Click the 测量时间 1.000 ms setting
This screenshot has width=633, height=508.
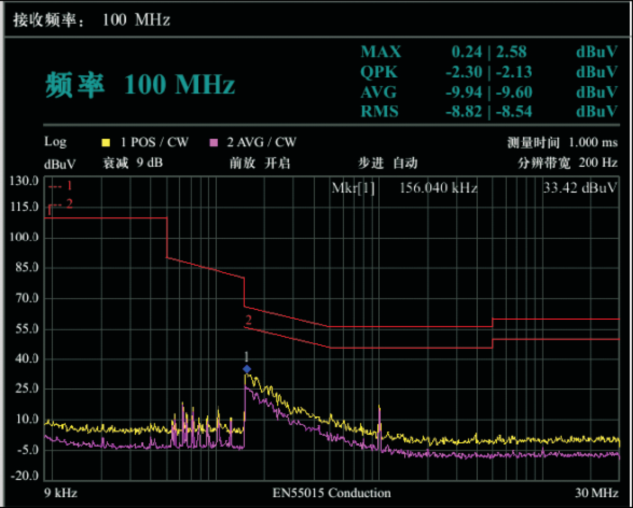pos(562,143)
